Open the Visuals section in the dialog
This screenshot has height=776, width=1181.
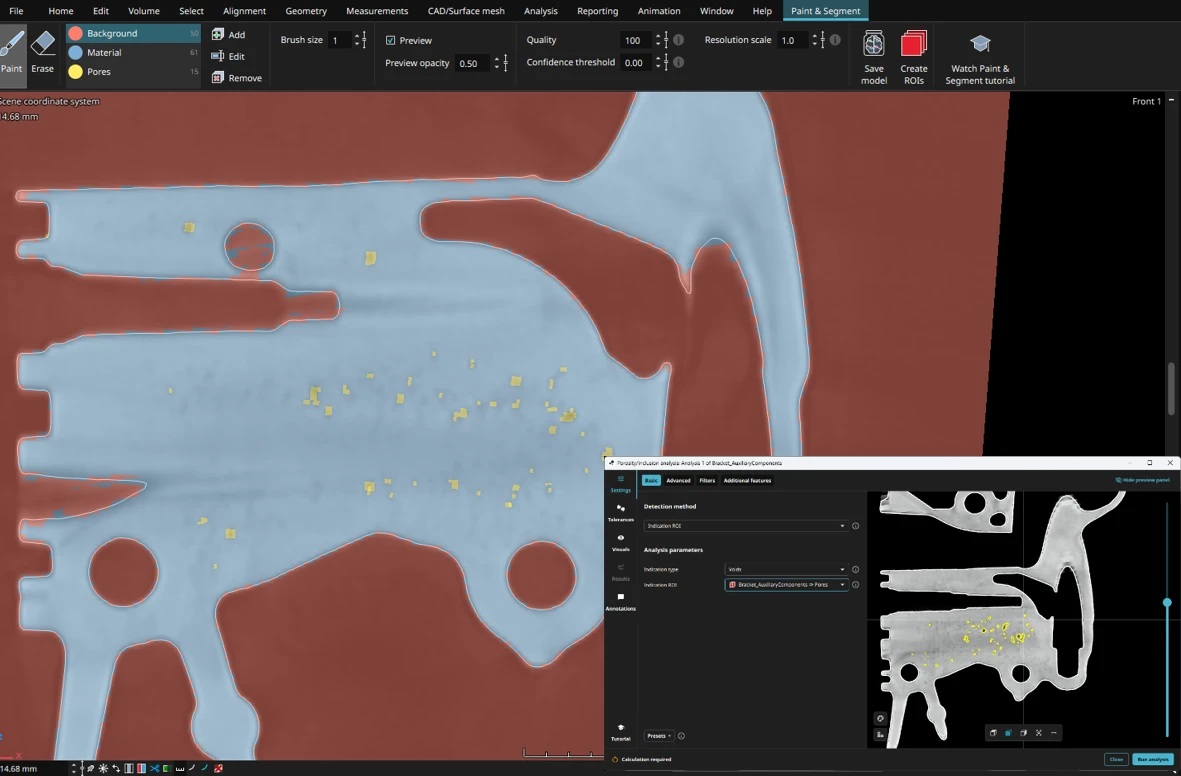click(620, 542)
